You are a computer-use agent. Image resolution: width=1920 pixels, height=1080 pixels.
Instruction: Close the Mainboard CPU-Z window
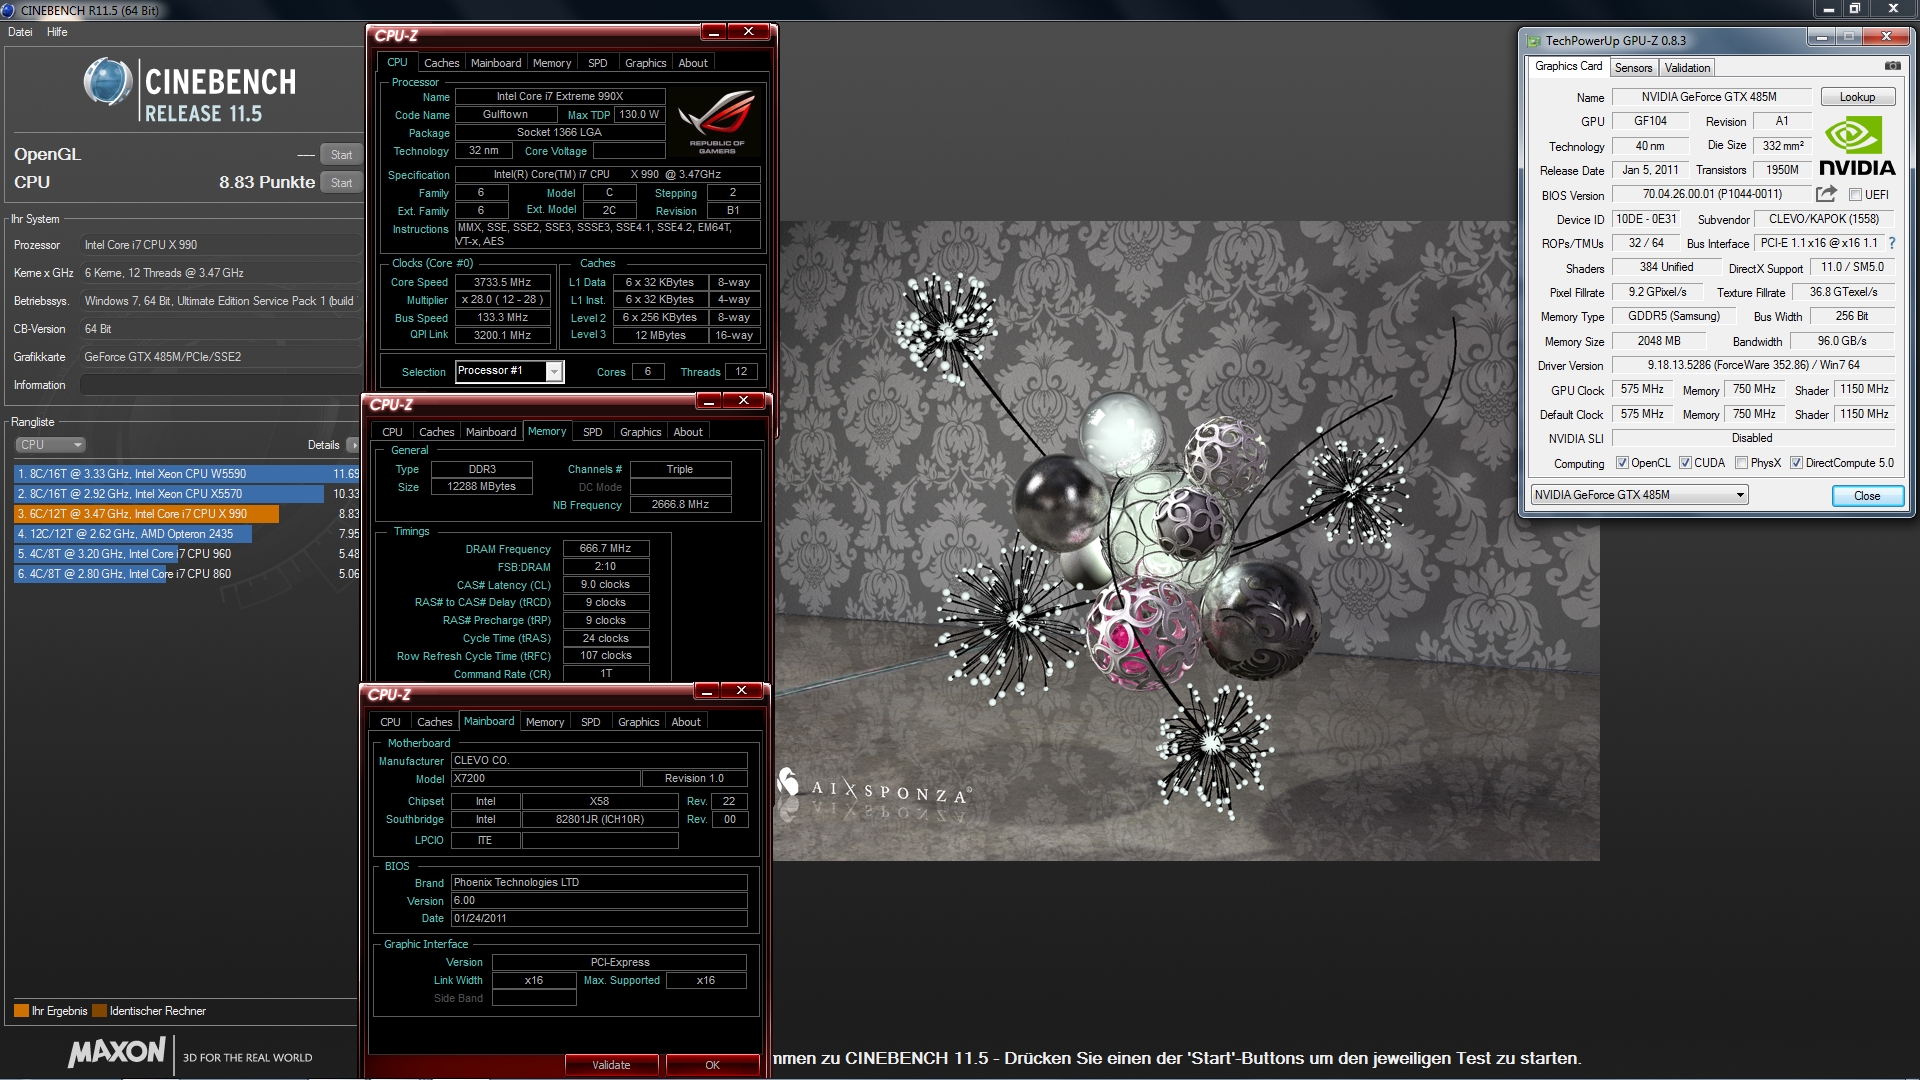[741, 691]
